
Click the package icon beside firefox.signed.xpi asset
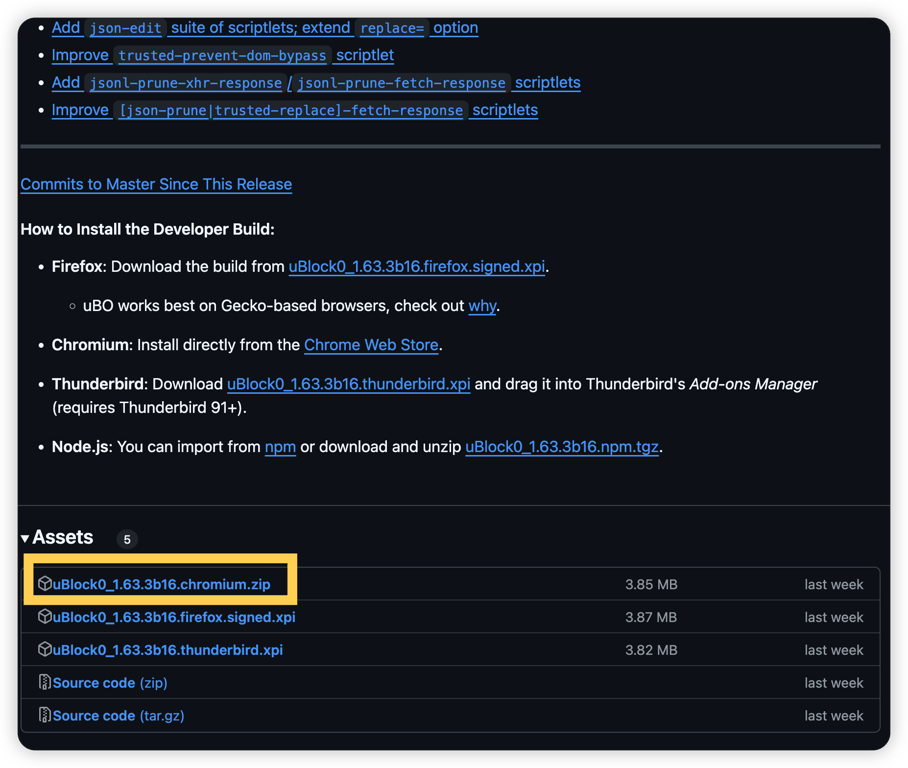point(45,616)
